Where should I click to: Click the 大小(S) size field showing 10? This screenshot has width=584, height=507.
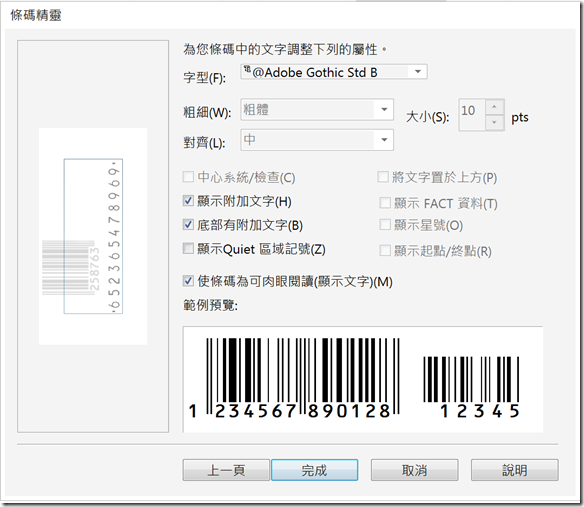(x=472, y=115)
